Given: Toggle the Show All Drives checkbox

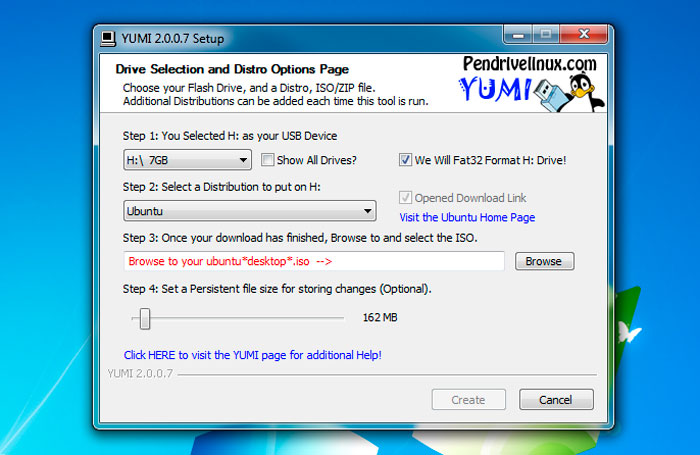Looking at the screenshot, I should [x=267, y=160].
